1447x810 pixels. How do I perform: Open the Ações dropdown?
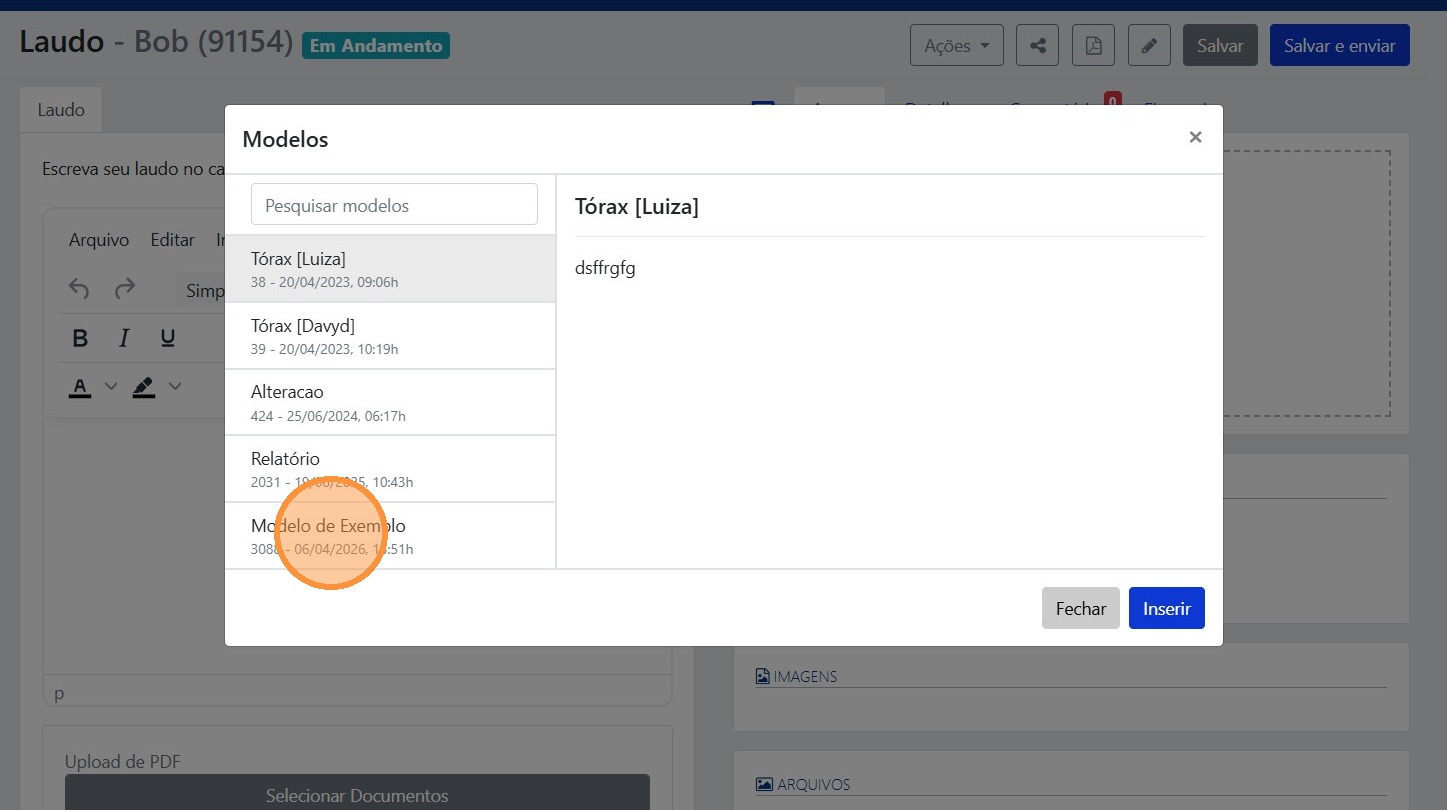coord(956,46)
